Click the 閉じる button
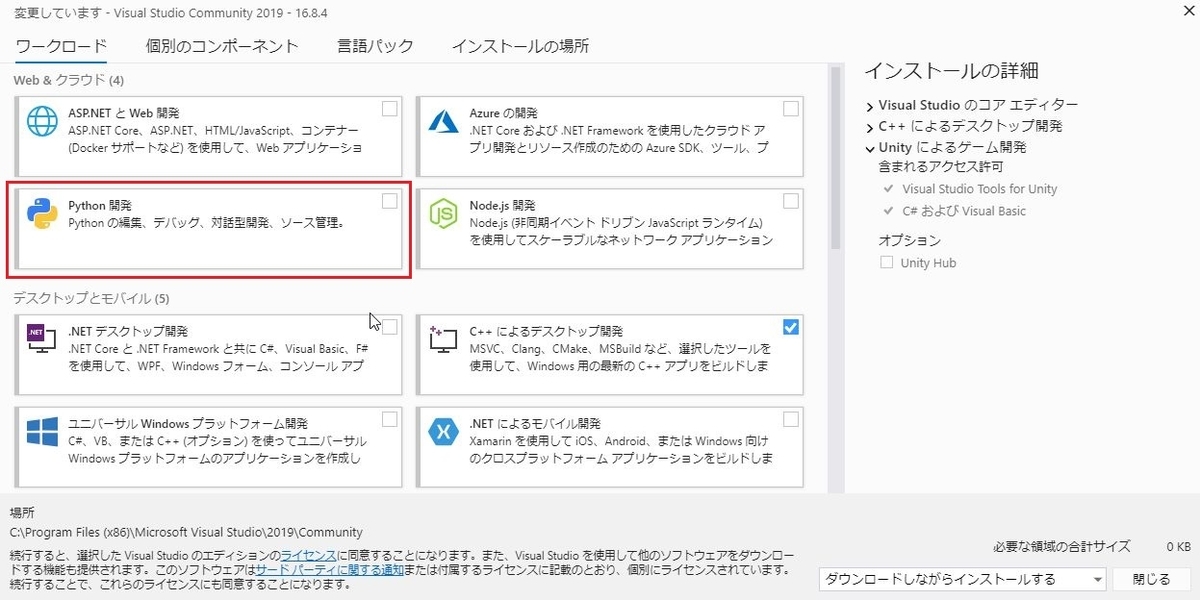This screenshot has height=600, width=1200. [x=1151, y=578]
